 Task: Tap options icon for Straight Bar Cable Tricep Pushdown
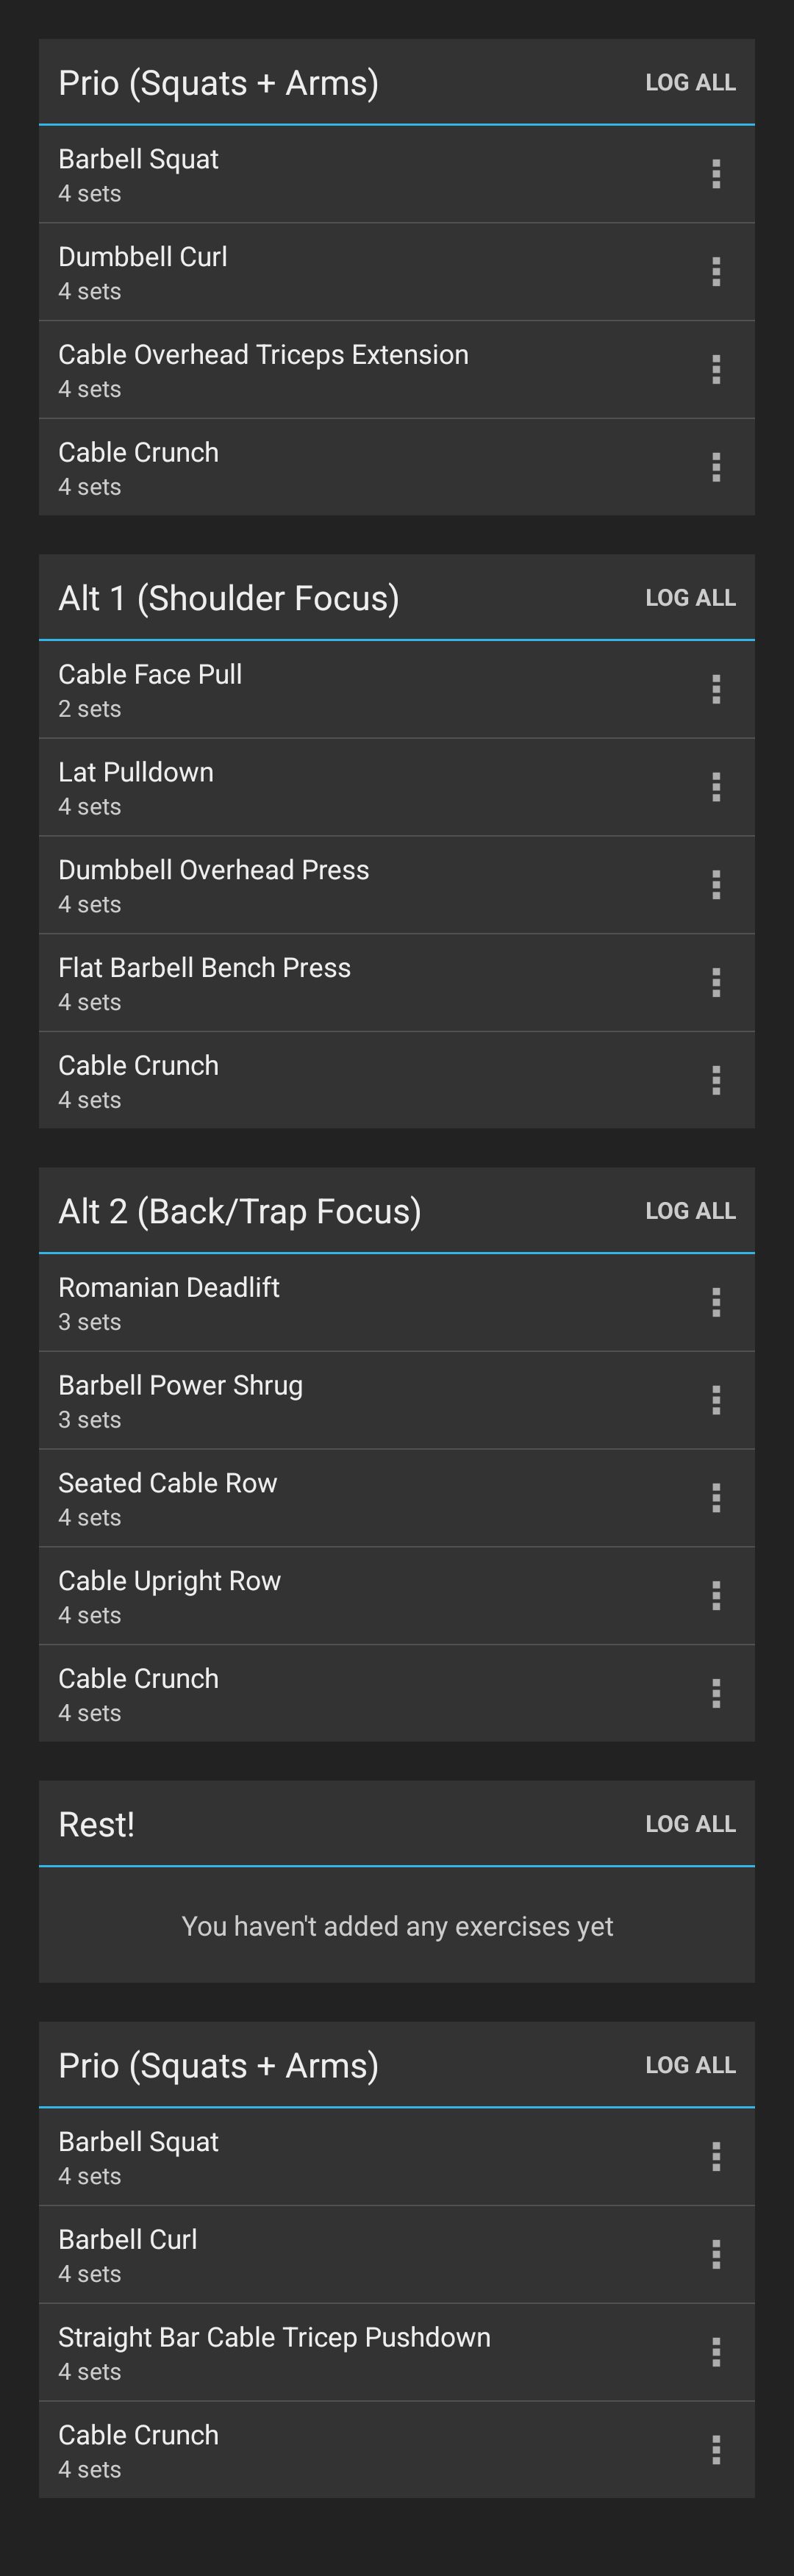click(716, 2352)
